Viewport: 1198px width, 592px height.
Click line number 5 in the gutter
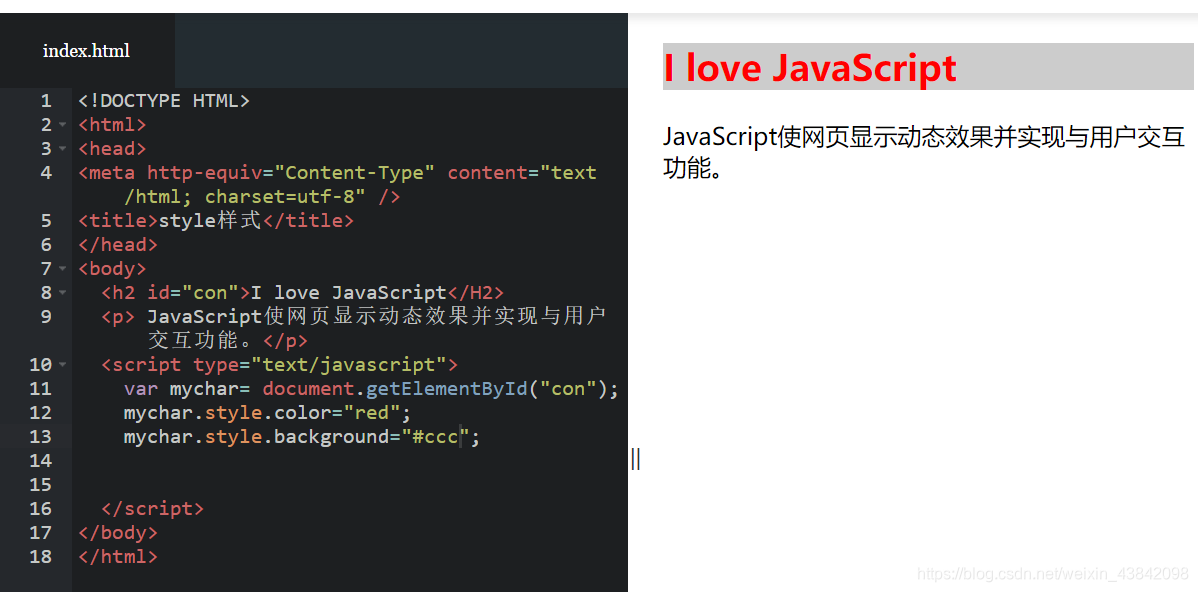tap(46, 221)
